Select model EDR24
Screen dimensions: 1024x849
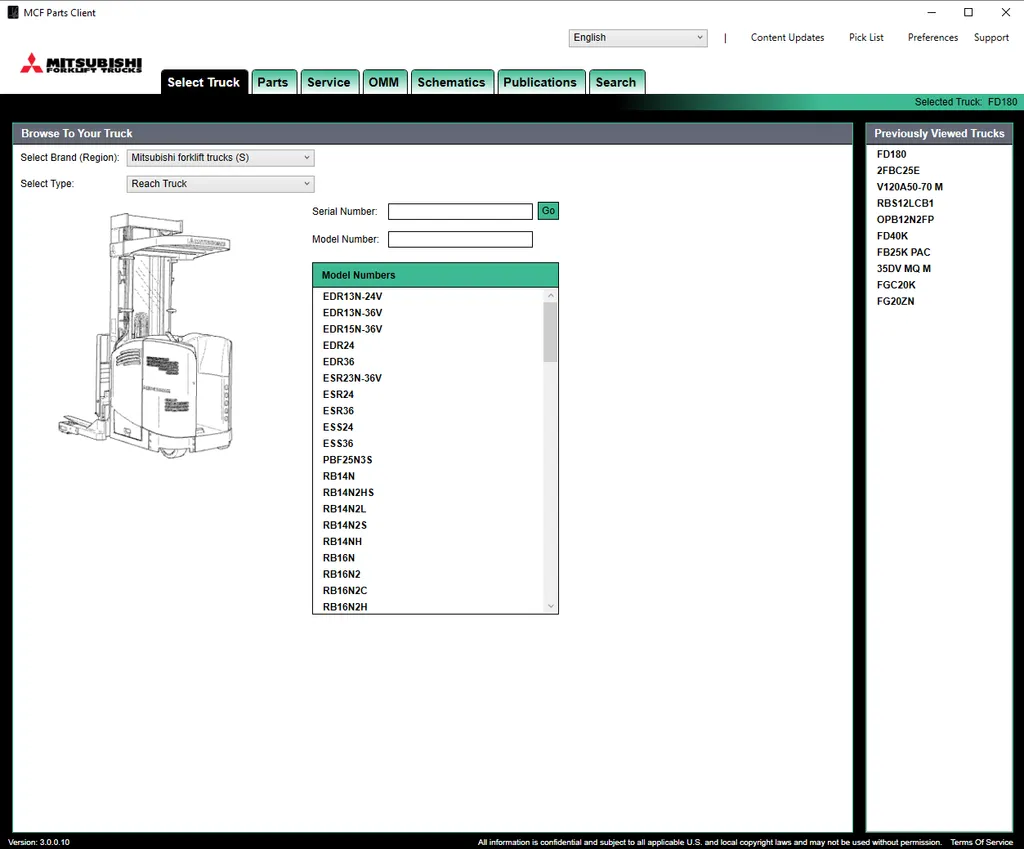point(338,345)
